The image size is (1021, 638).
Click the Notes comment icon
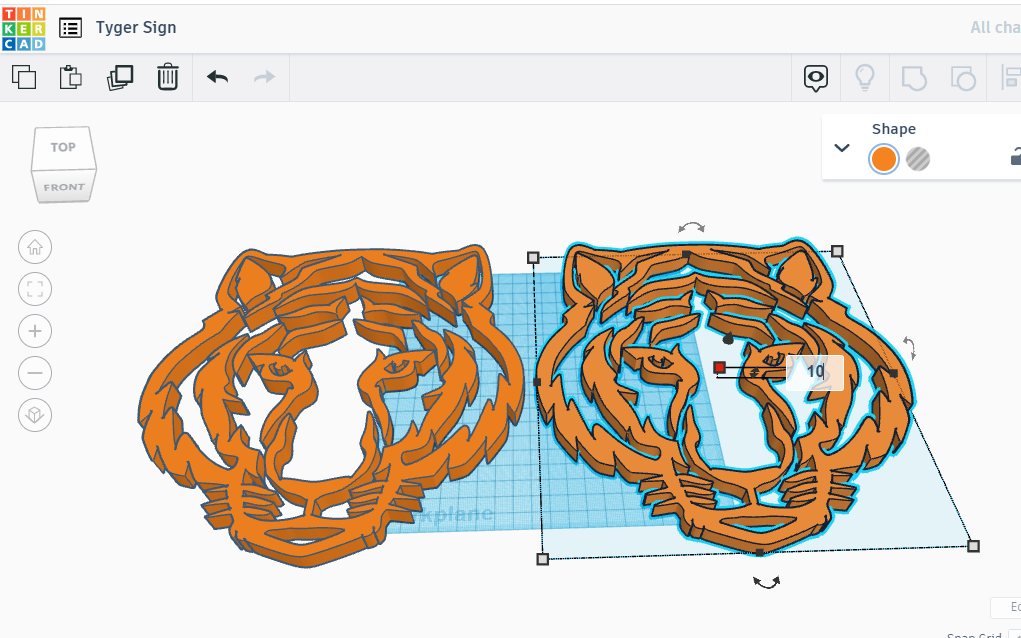click(816, 77)
